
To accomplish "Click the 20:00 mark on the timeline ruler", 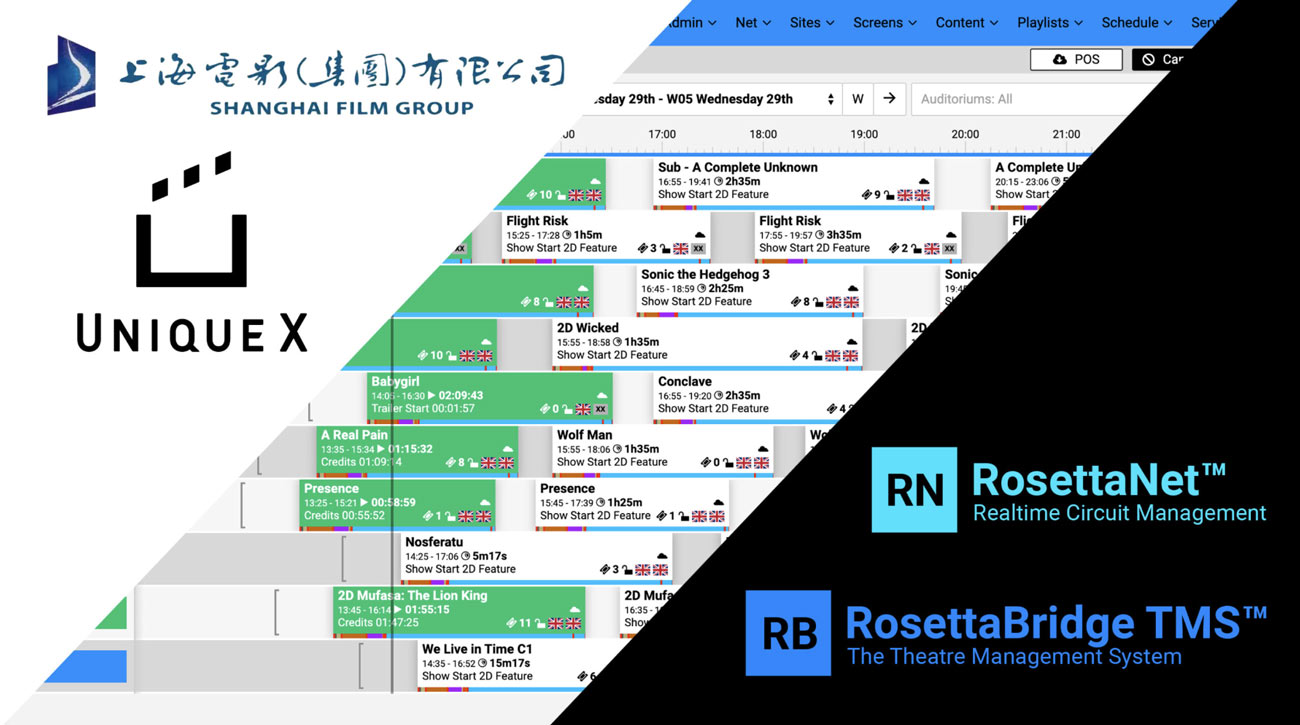I will (x=965, y=134).
